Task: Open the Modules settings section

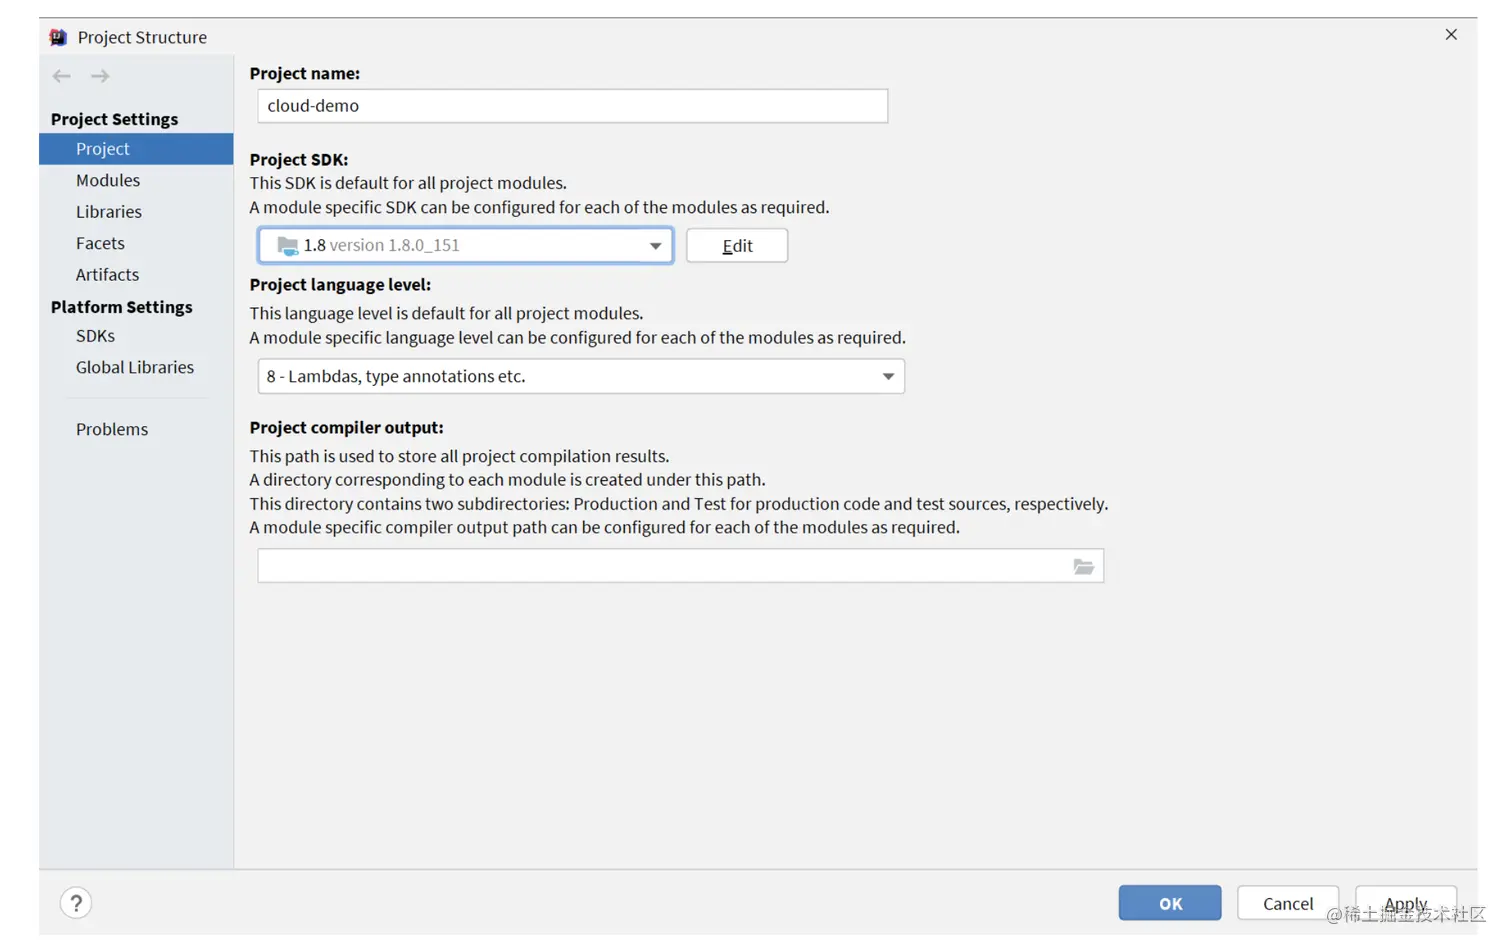Action: (x=108, y=180)
